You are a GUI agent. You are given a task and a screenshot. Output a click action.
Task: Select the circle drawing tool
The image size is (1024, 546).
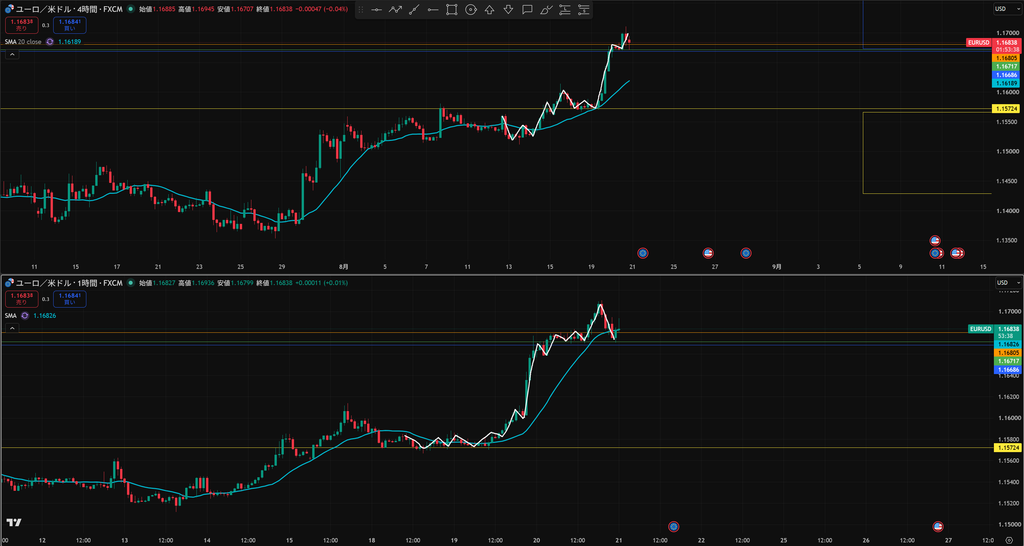(x=470, y=10)
